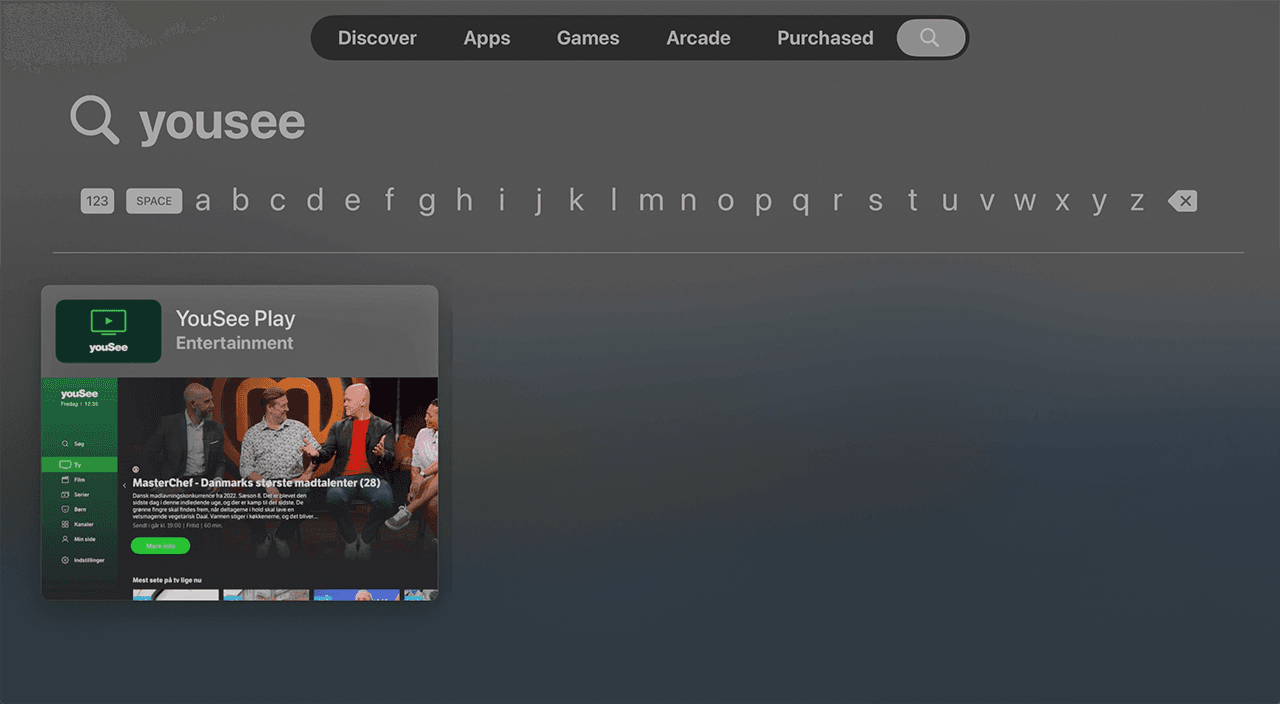Switch to the Discover tab
The image size is (1280, 704).
click(x=377, y=37)
